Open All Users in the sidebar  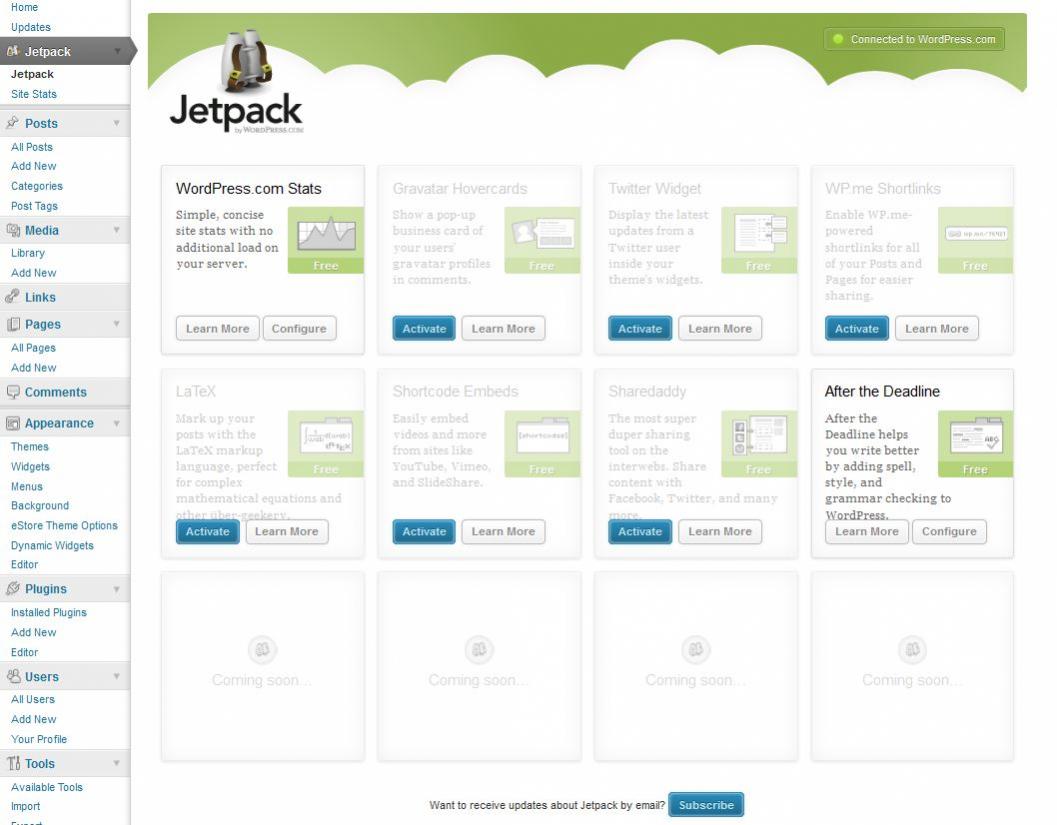(x=33, y=699)
